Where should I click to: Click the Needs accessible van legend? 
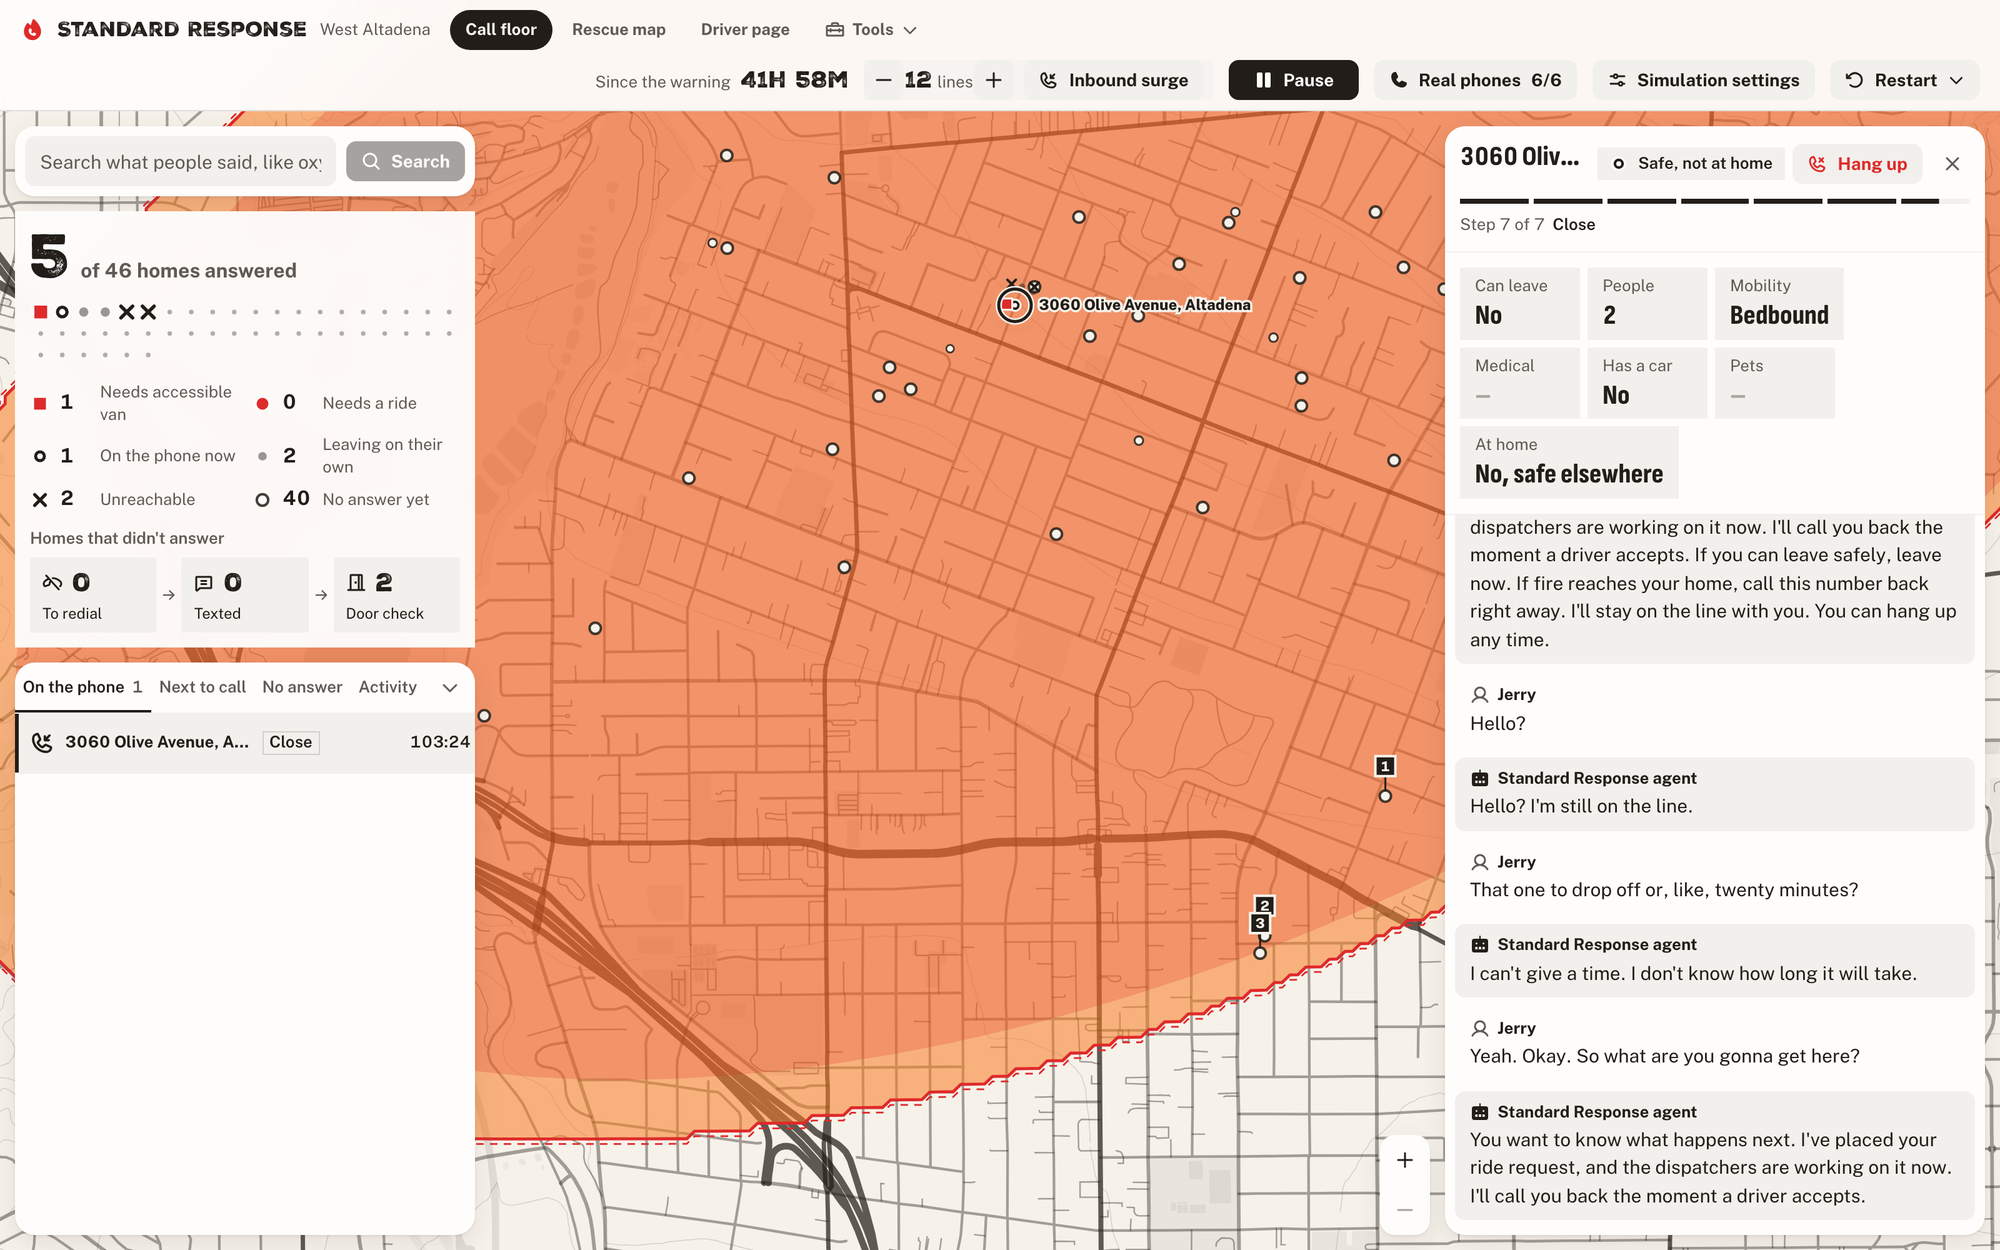coord(134,403)
